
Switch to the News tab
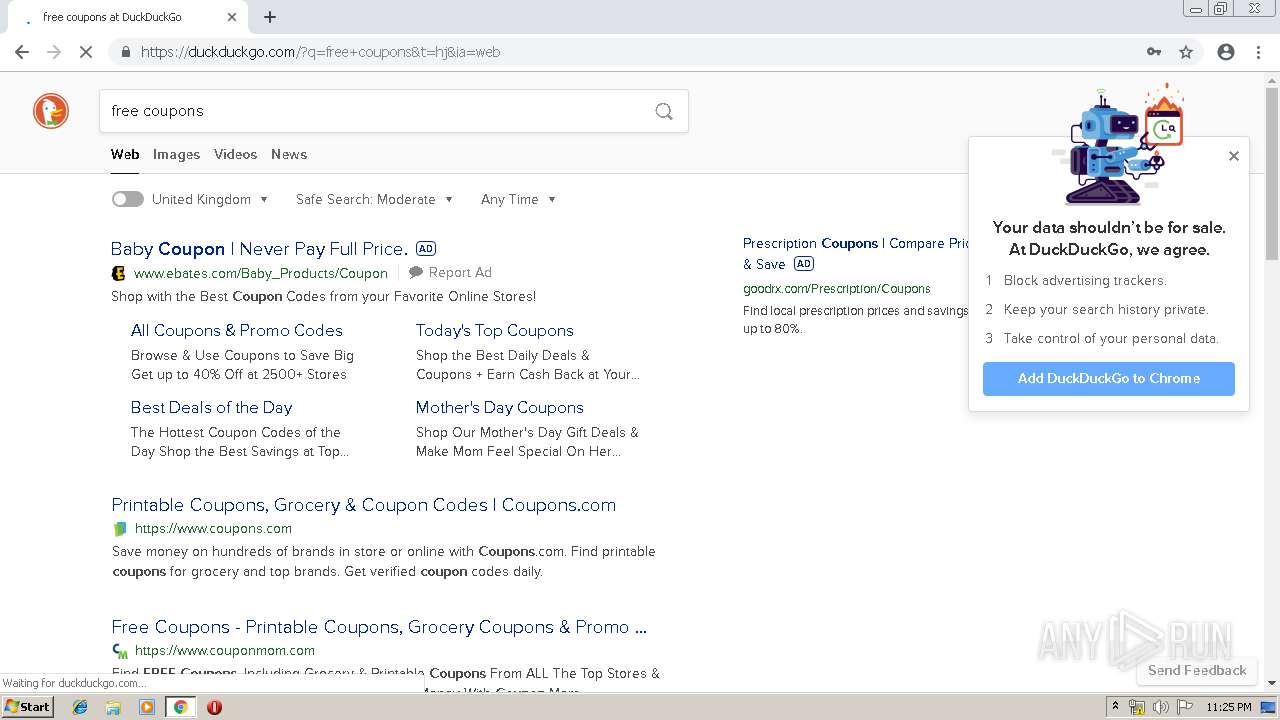pos(289,154)
